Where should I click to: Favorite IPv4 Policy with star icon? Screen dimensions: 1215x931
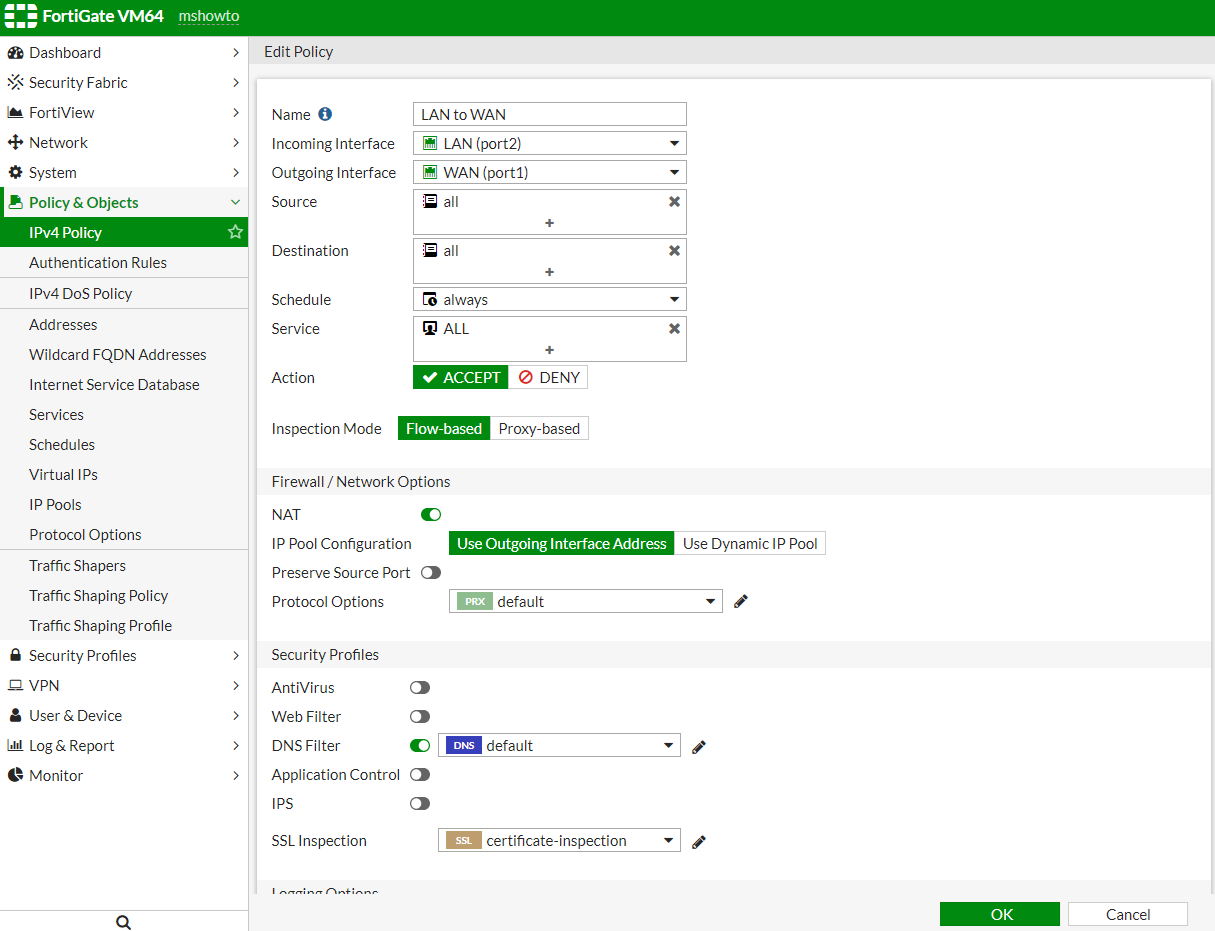coord(235,232)
